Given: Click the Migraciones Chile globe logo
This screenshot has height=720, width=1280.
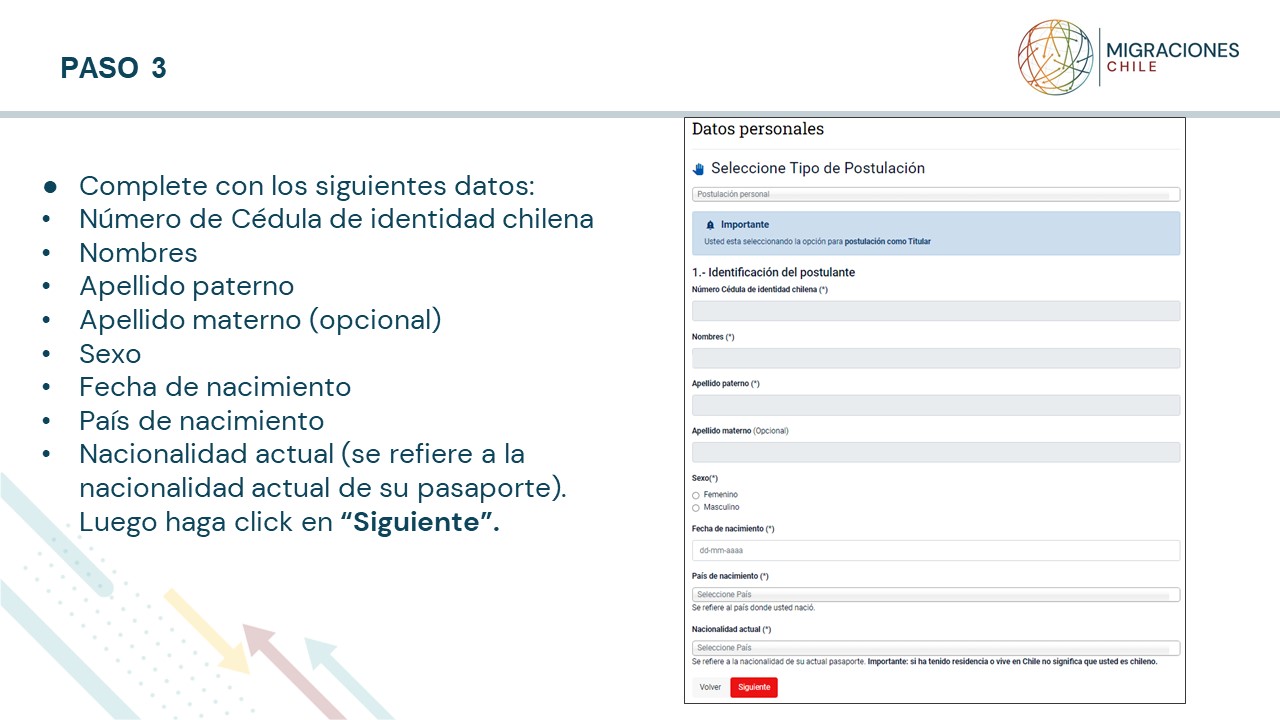Looking at the screenshot, I should pos(1056,58).
